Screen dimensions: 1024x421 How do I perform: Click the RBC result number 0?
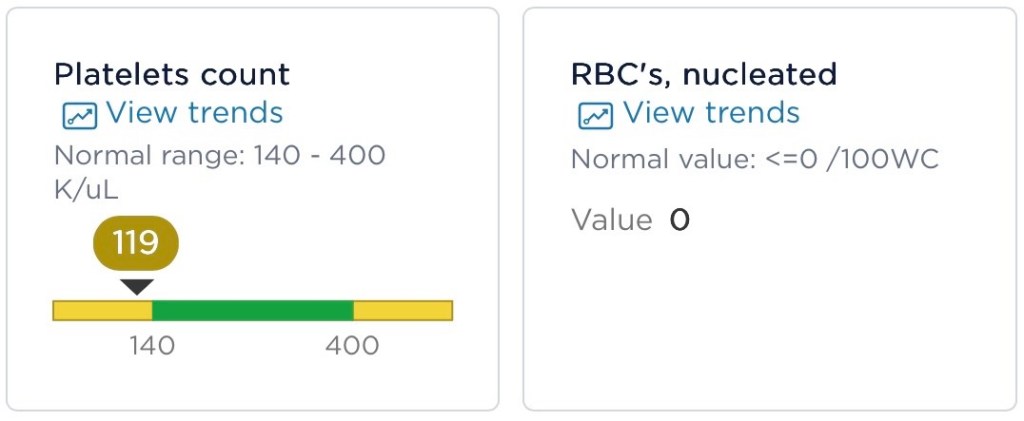click(x=680, y=220)
